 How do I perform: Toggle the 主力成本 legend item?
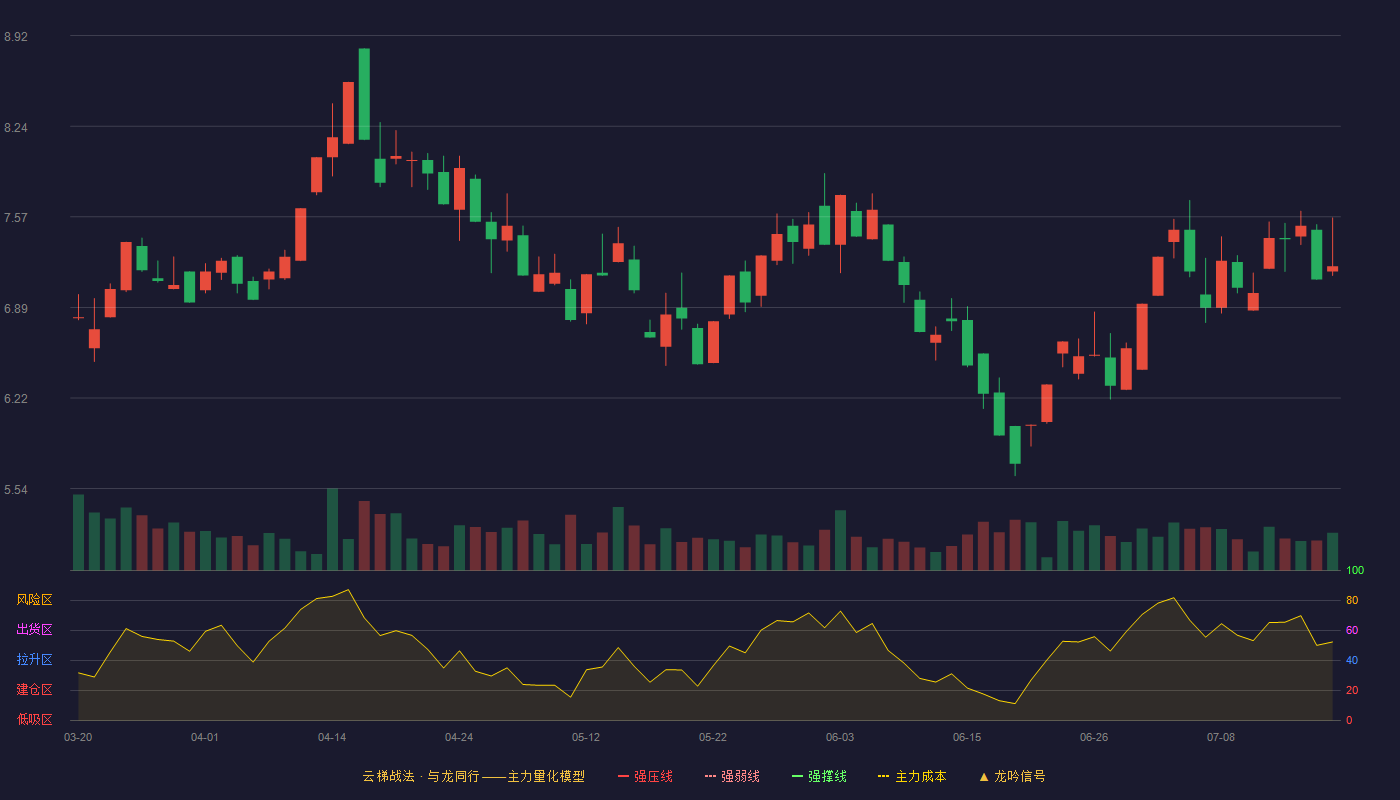912,776
